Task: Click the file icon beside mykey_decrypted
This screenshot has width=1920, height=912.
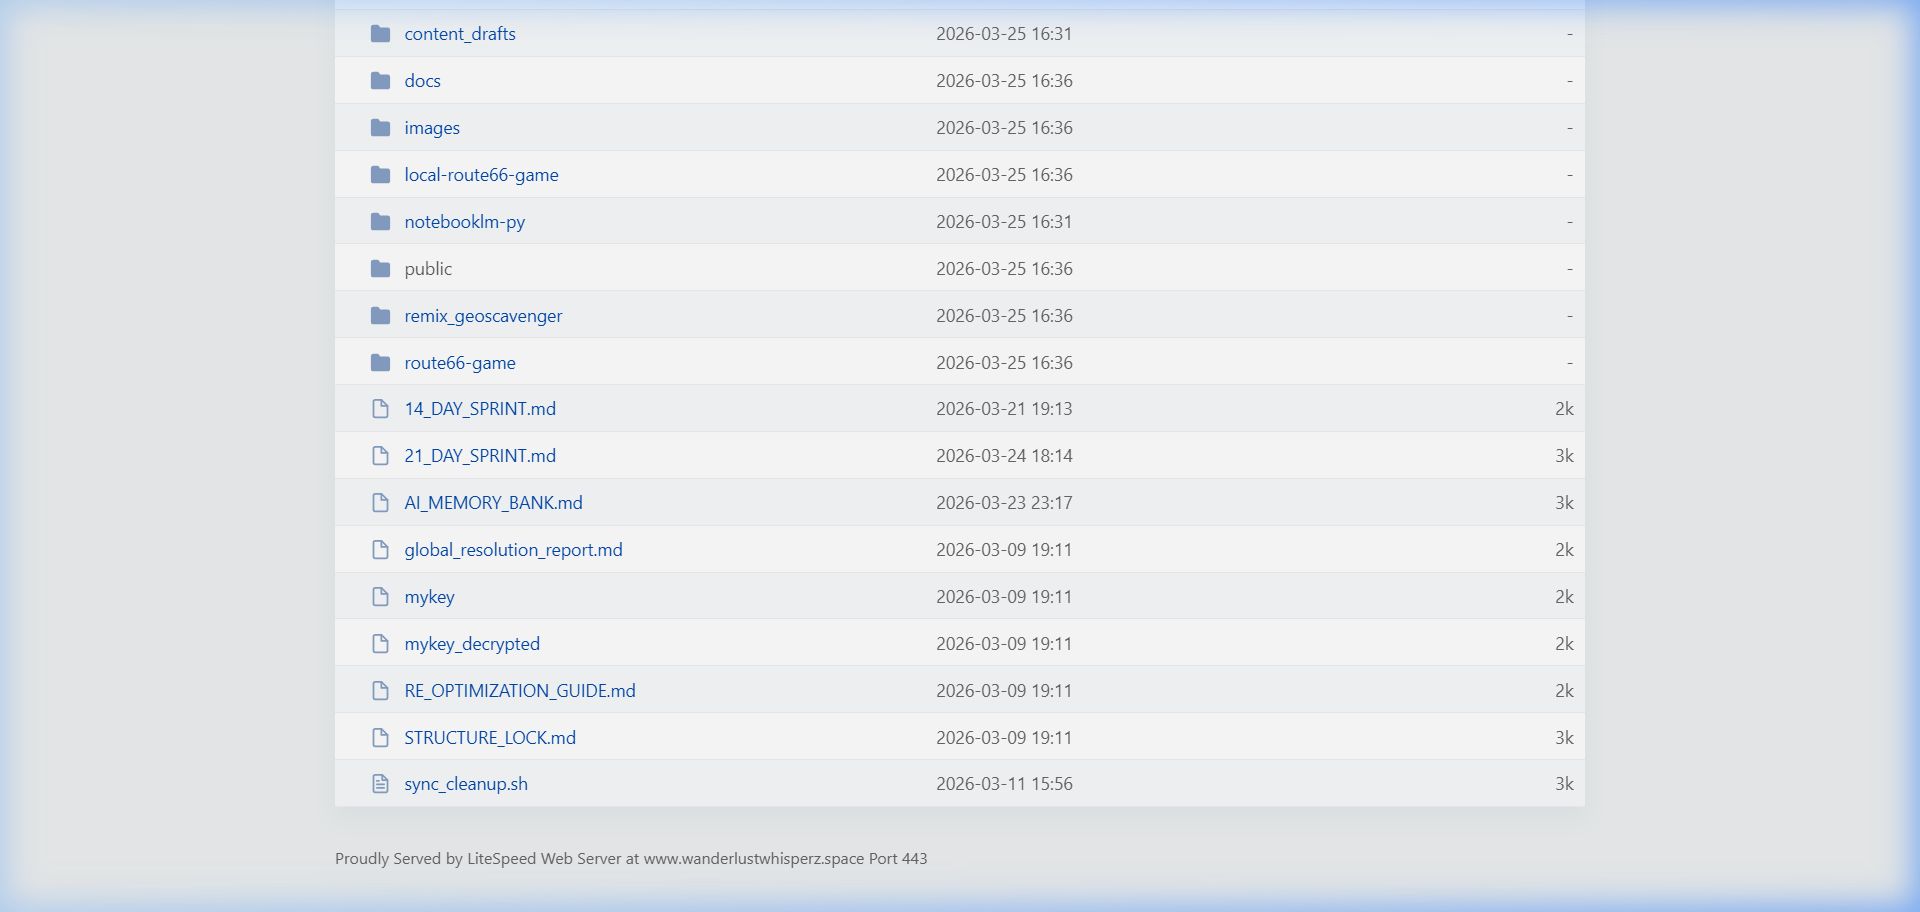Action: click(x=380, y=644)
